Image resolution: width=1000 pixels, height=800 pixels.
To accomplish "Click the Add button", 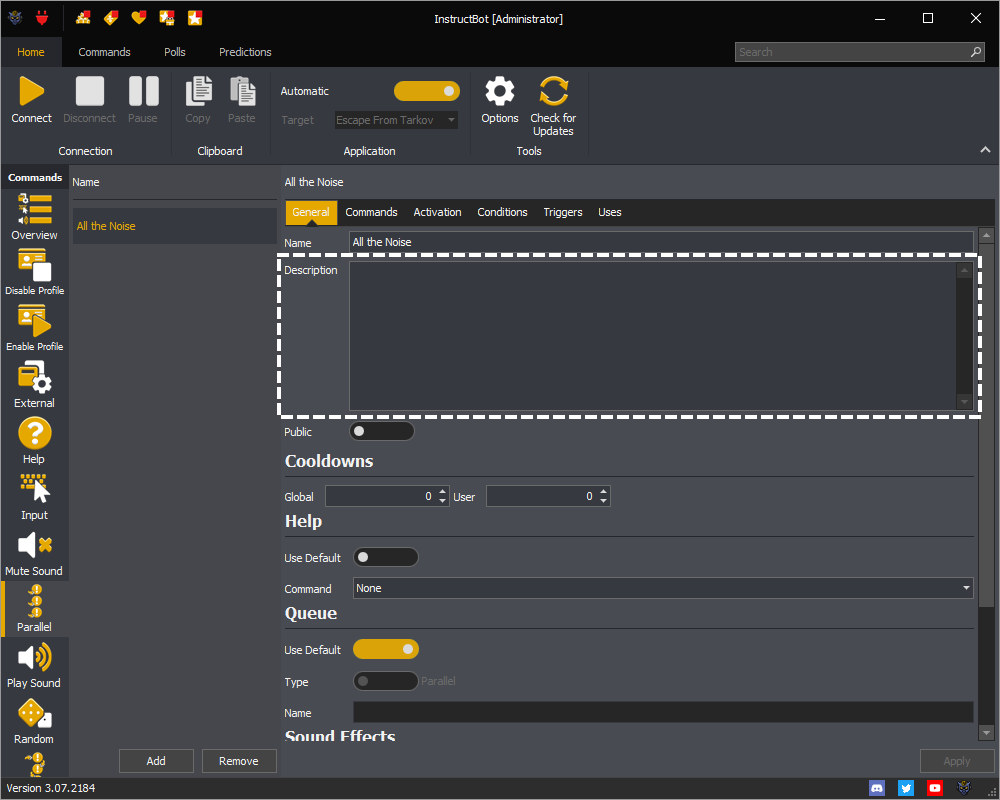I will point(156,761).
